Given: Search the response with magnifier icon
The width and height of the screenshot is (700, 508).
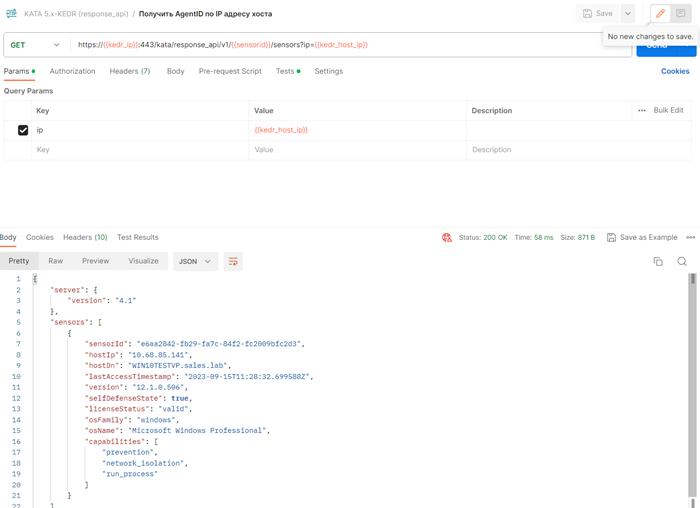Looking at the screenshot, I should (682, 261).
